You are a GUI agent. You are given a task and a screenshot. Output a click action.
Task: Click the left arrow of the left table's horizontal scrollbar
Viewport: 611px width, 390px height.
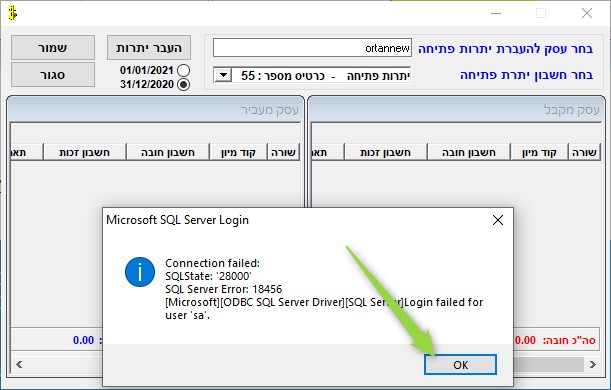pyautogui.click(x=19, y=365)
